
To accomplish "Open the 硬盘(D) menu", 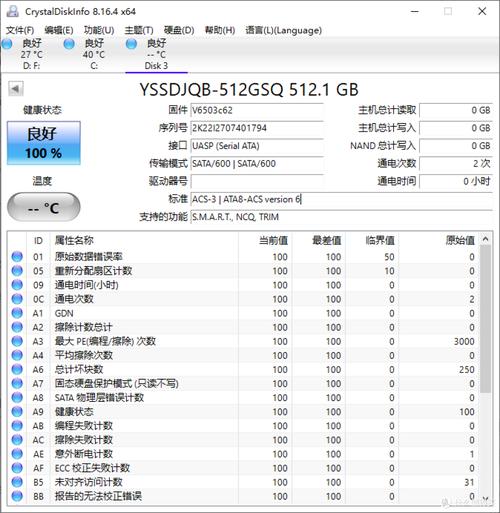I will [179, 30].
